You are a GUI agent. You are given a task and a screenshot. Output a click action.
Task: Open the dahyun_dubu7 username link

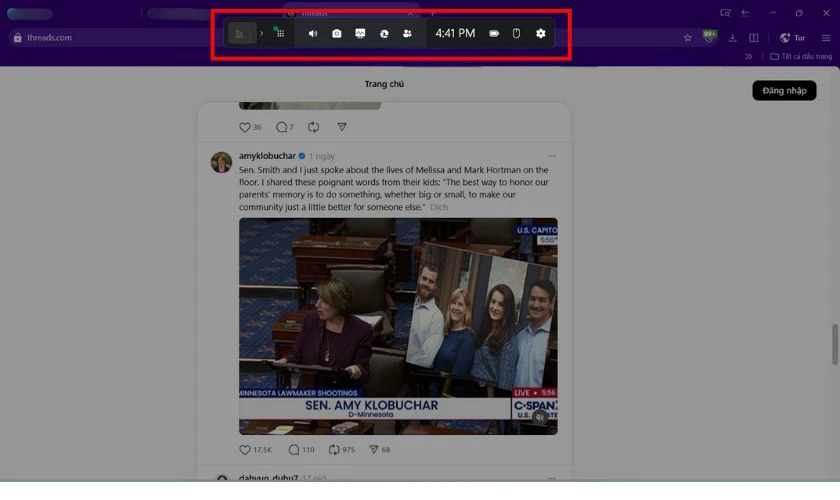point(268,477)
